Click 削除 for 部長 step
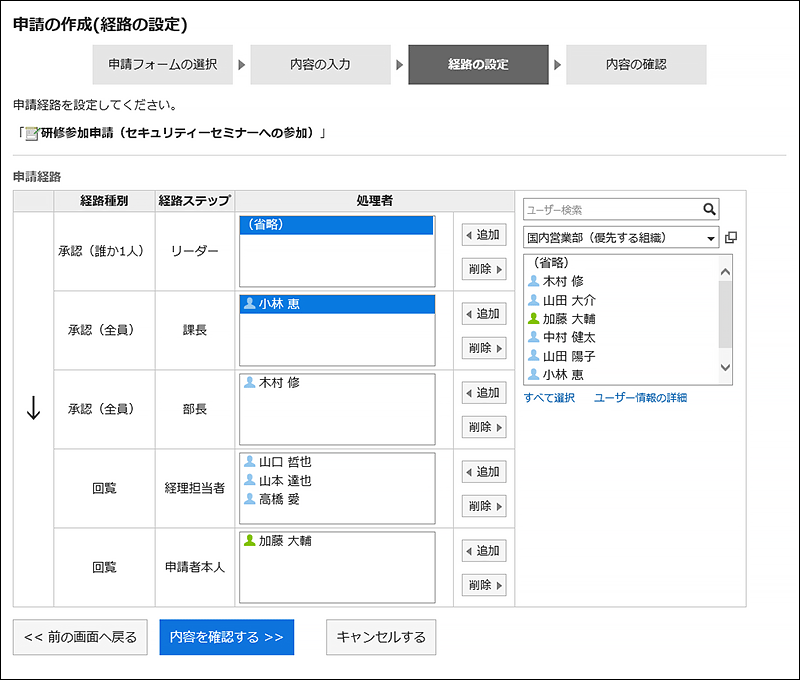The height and width of the screenshot is (680, 800). pyautogui.click(x=484, y=427)
